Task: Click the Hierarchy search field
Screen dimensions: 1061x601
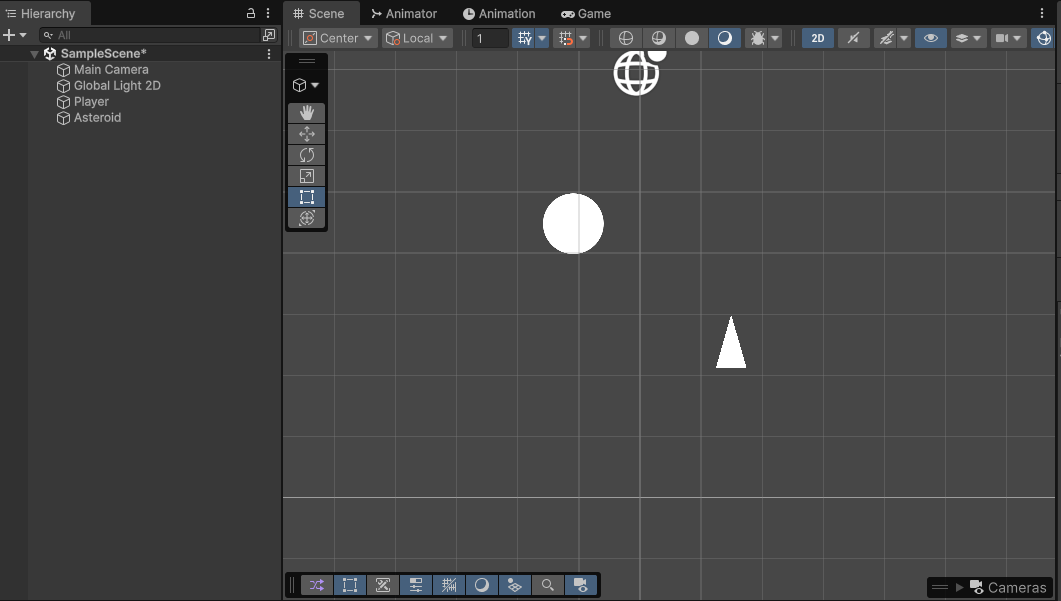Action: coord(150,35)
